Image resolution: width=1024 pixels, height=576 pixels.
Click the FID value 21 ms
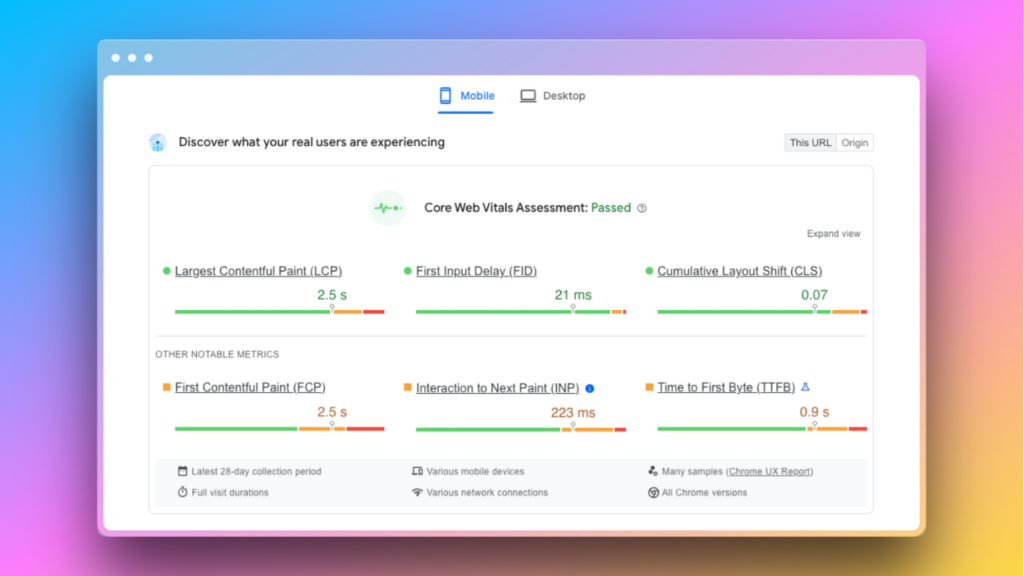click(x=573, y=295)
